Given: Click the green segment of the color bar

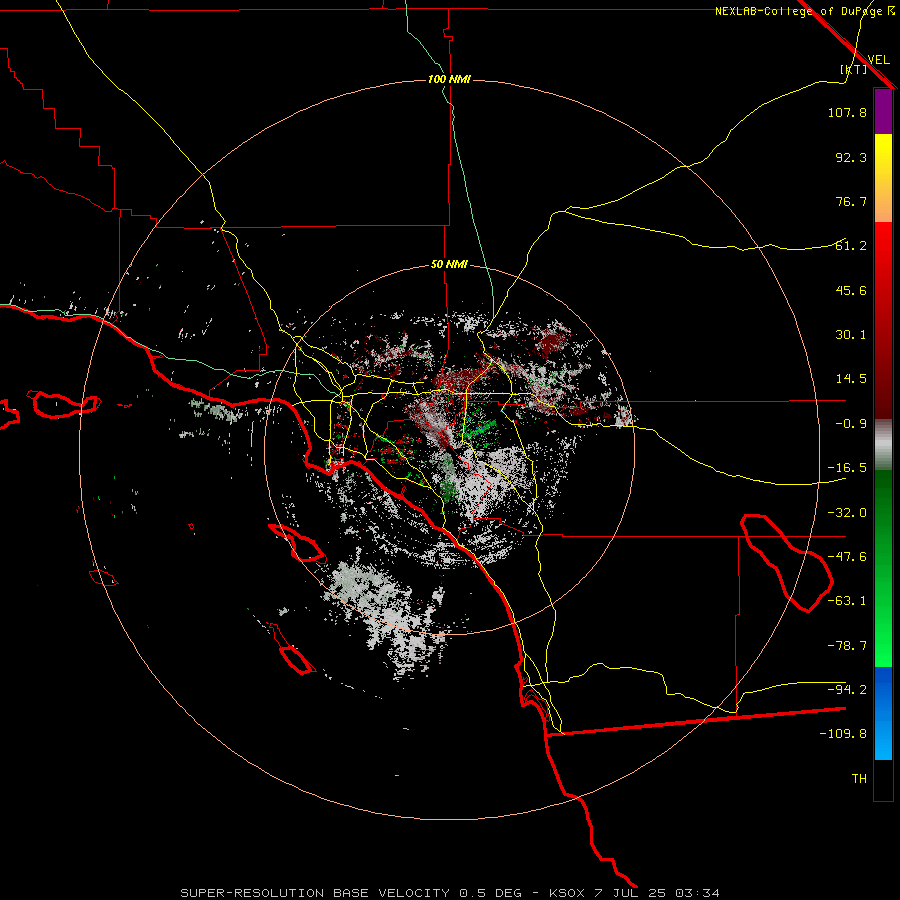Looking at the screenshot, I should coord(883,569).
